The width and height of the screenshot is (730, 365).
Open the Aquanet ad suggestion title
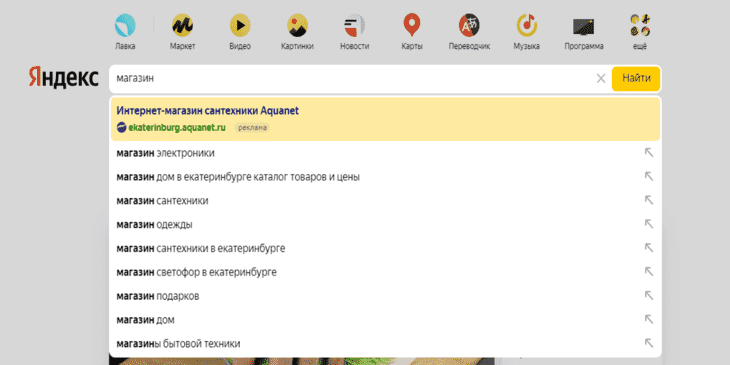208,111
